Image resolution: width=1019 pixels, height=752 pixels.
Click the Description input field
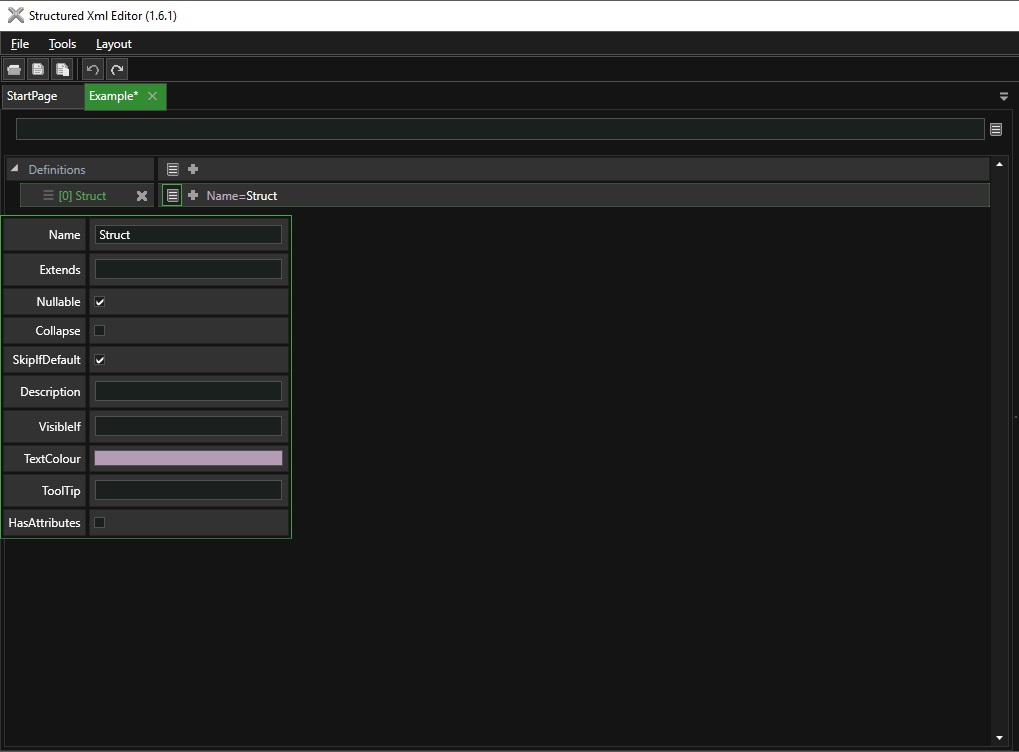[188, 391]
